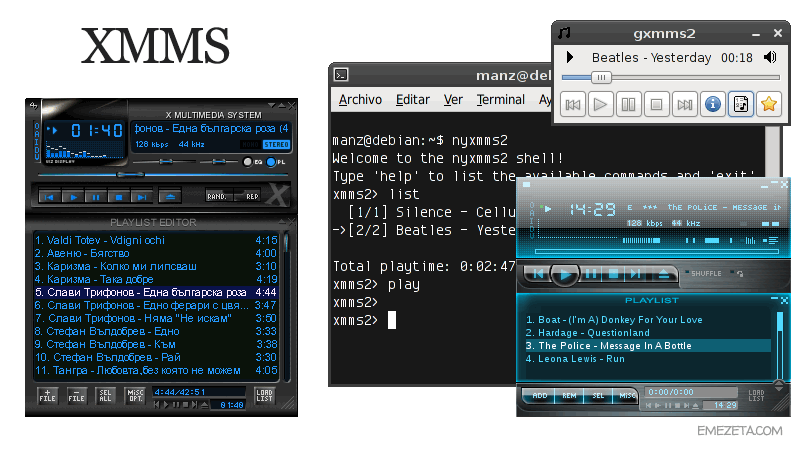Select track 5 Една българска роза
This screenshot has height=450, width=800.
pos(156,292)
